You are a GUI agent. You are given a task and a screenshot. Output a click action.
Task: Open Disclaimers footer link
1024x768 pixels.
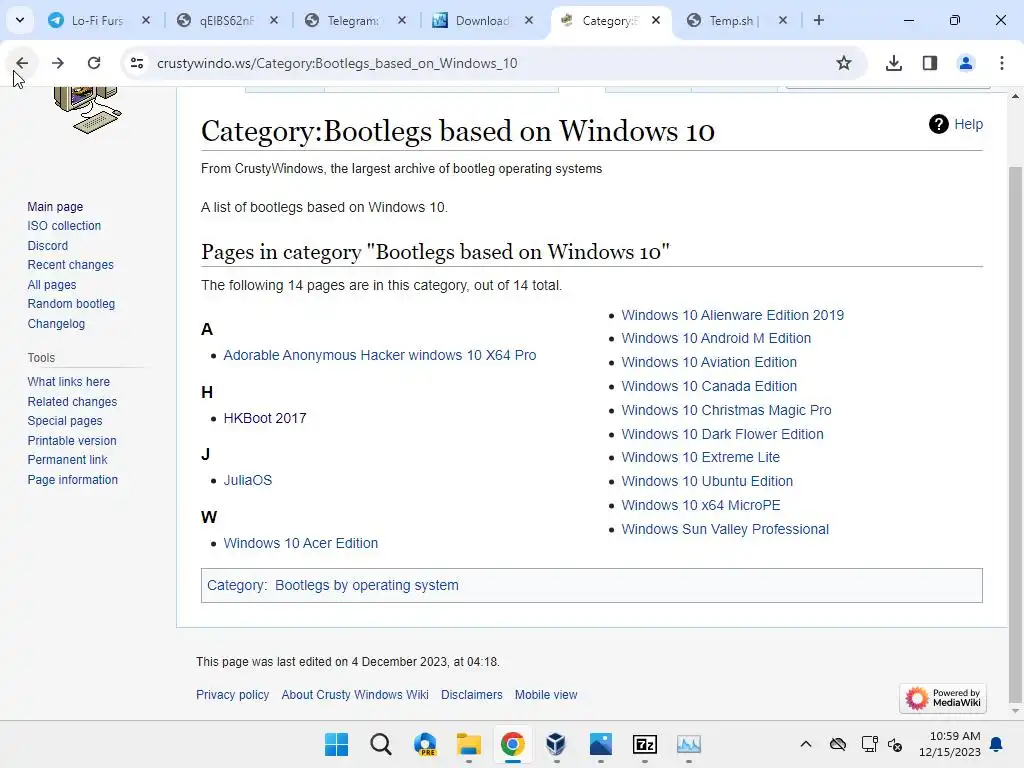472,695
